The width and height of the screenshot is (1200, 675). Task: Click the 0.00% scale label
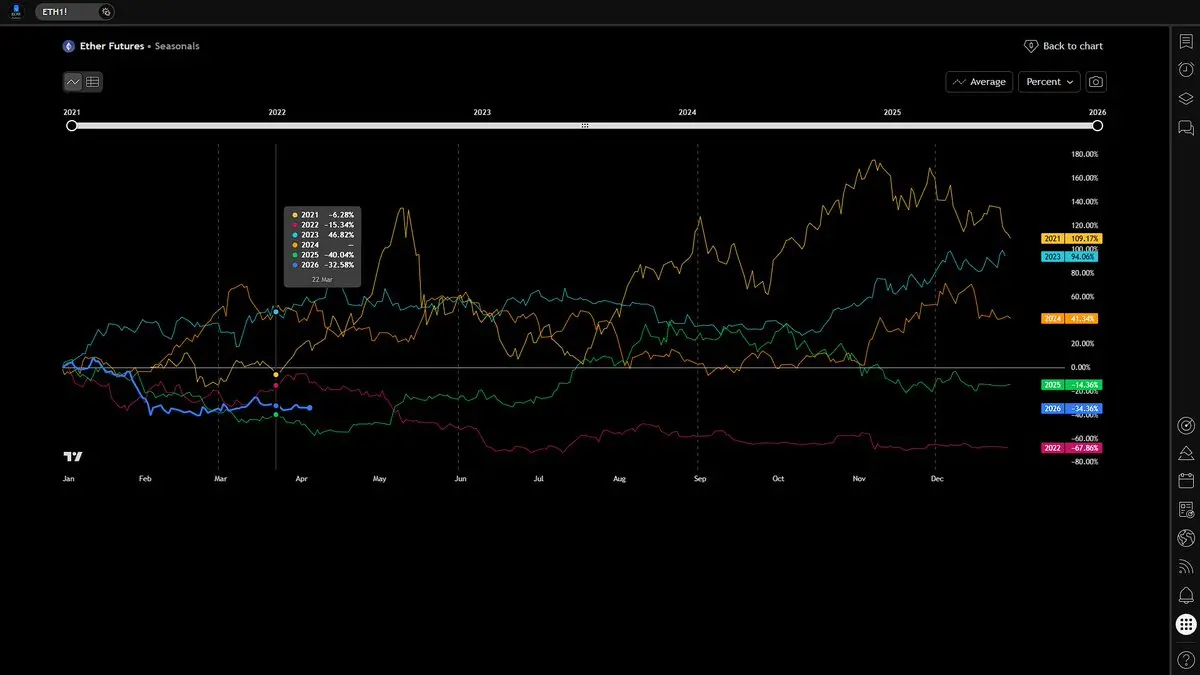[1080, 367]
